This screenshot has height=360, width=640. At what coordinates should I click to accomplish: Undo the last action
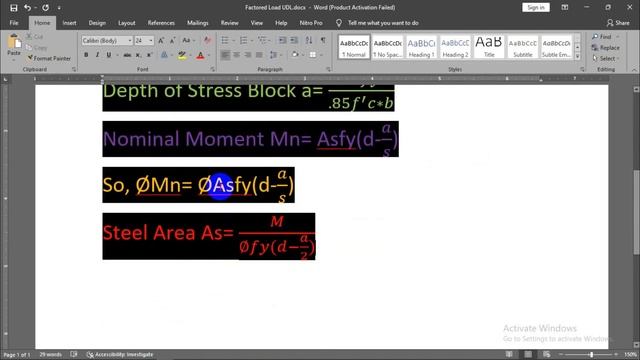[27, 8]
